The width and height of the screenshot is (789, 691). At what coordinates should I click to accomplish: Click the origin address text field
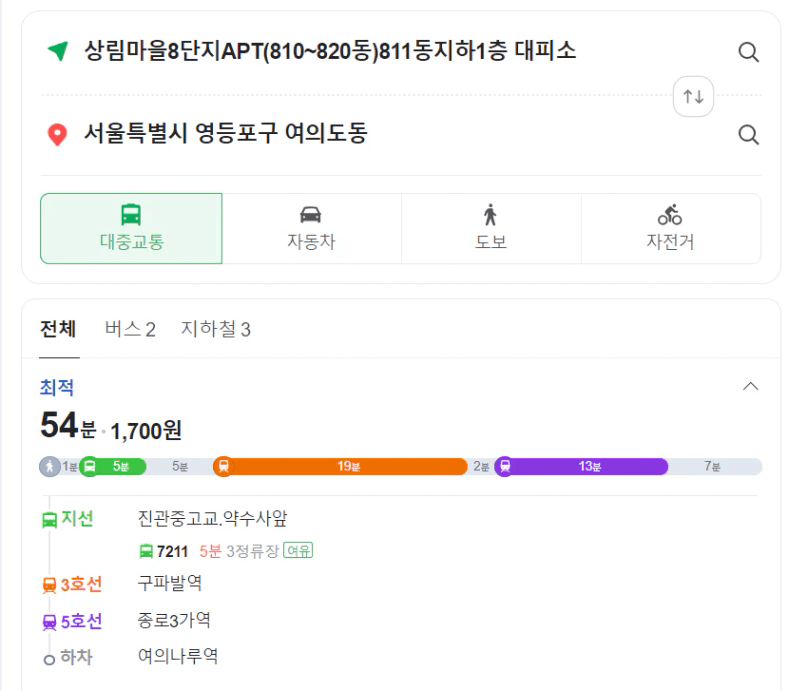click(330, 51)
